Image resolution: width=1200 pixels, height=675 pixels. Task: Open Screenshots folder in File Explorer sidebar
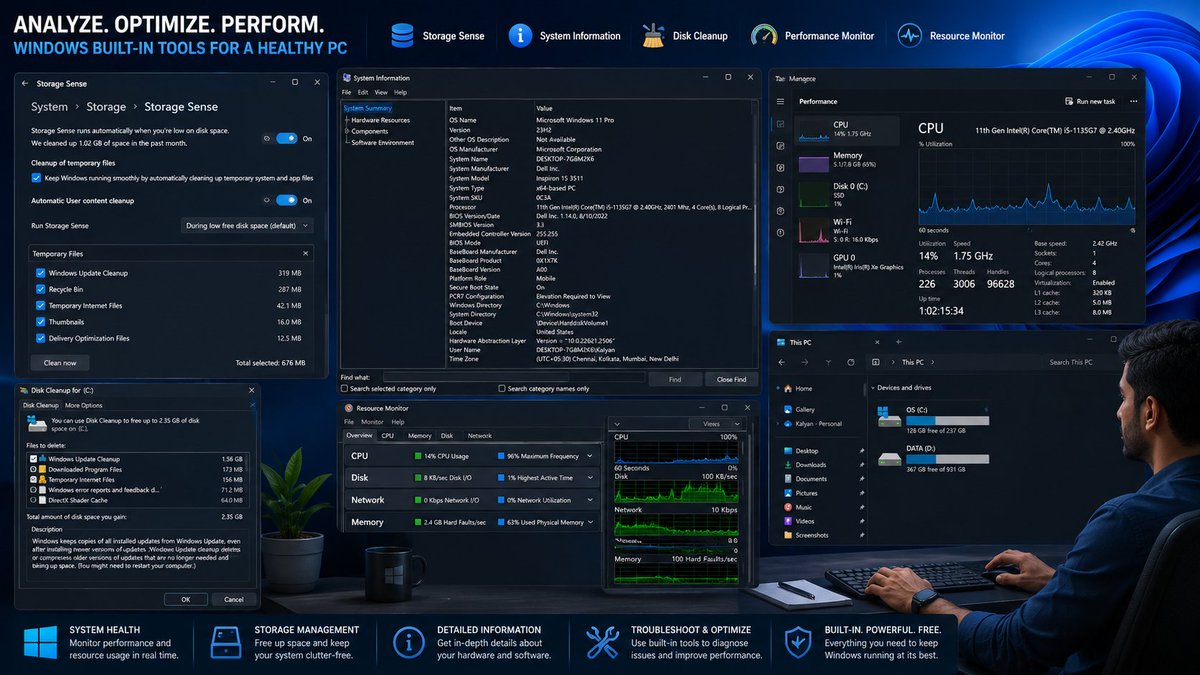click(x=807, y=535)
